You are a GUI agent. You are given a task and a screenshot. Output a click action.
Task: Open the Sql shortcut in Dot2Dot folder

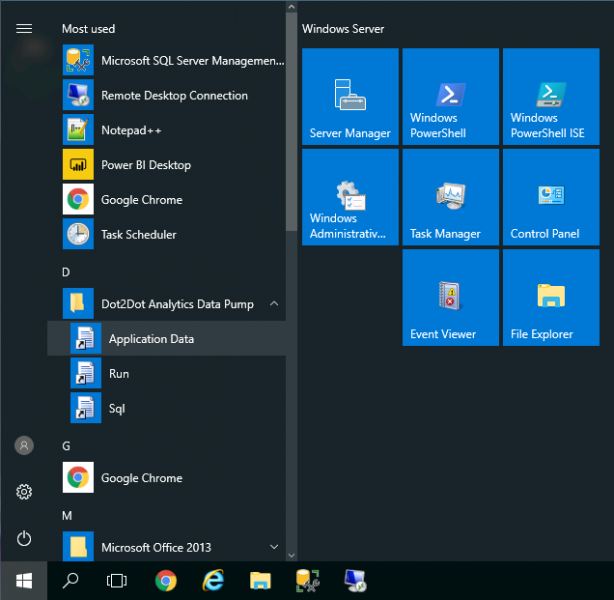tap(117, 408)
